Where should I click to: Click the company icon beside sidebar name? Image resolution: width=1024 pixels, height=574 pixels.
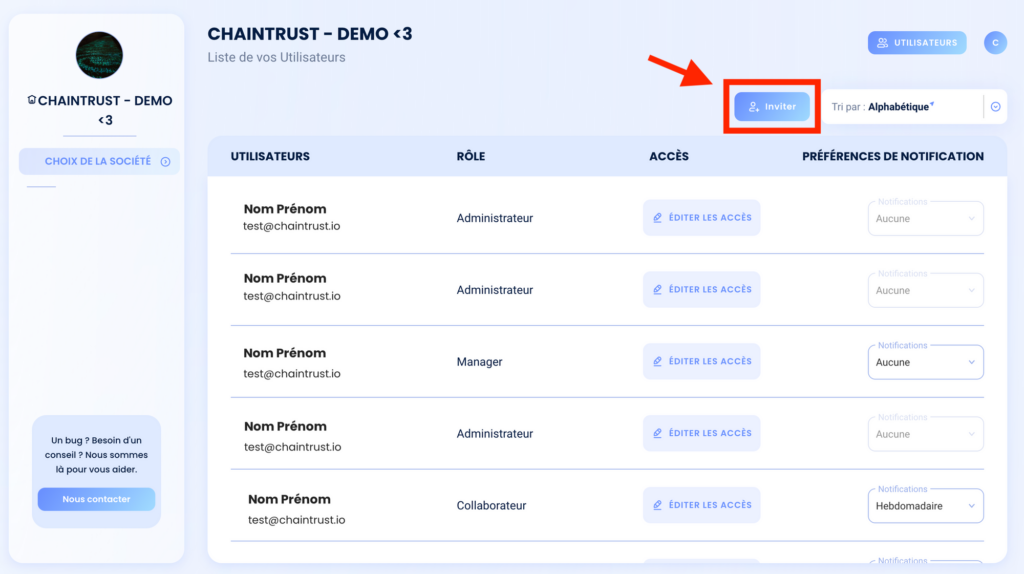click(31, 100)
